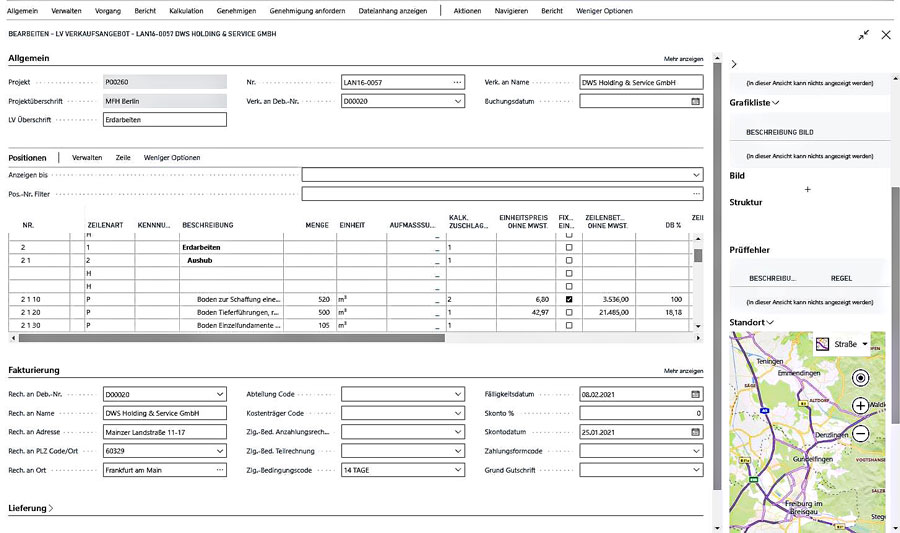Image resolution: width=900 pixels, height=533 pixels.
Task: Open the Genehmigen menu
Action: click(236, 11)
